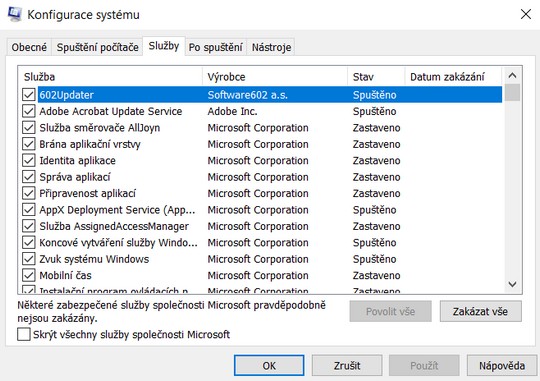Switch to the Nástroje tab

[x=271, y=47]
